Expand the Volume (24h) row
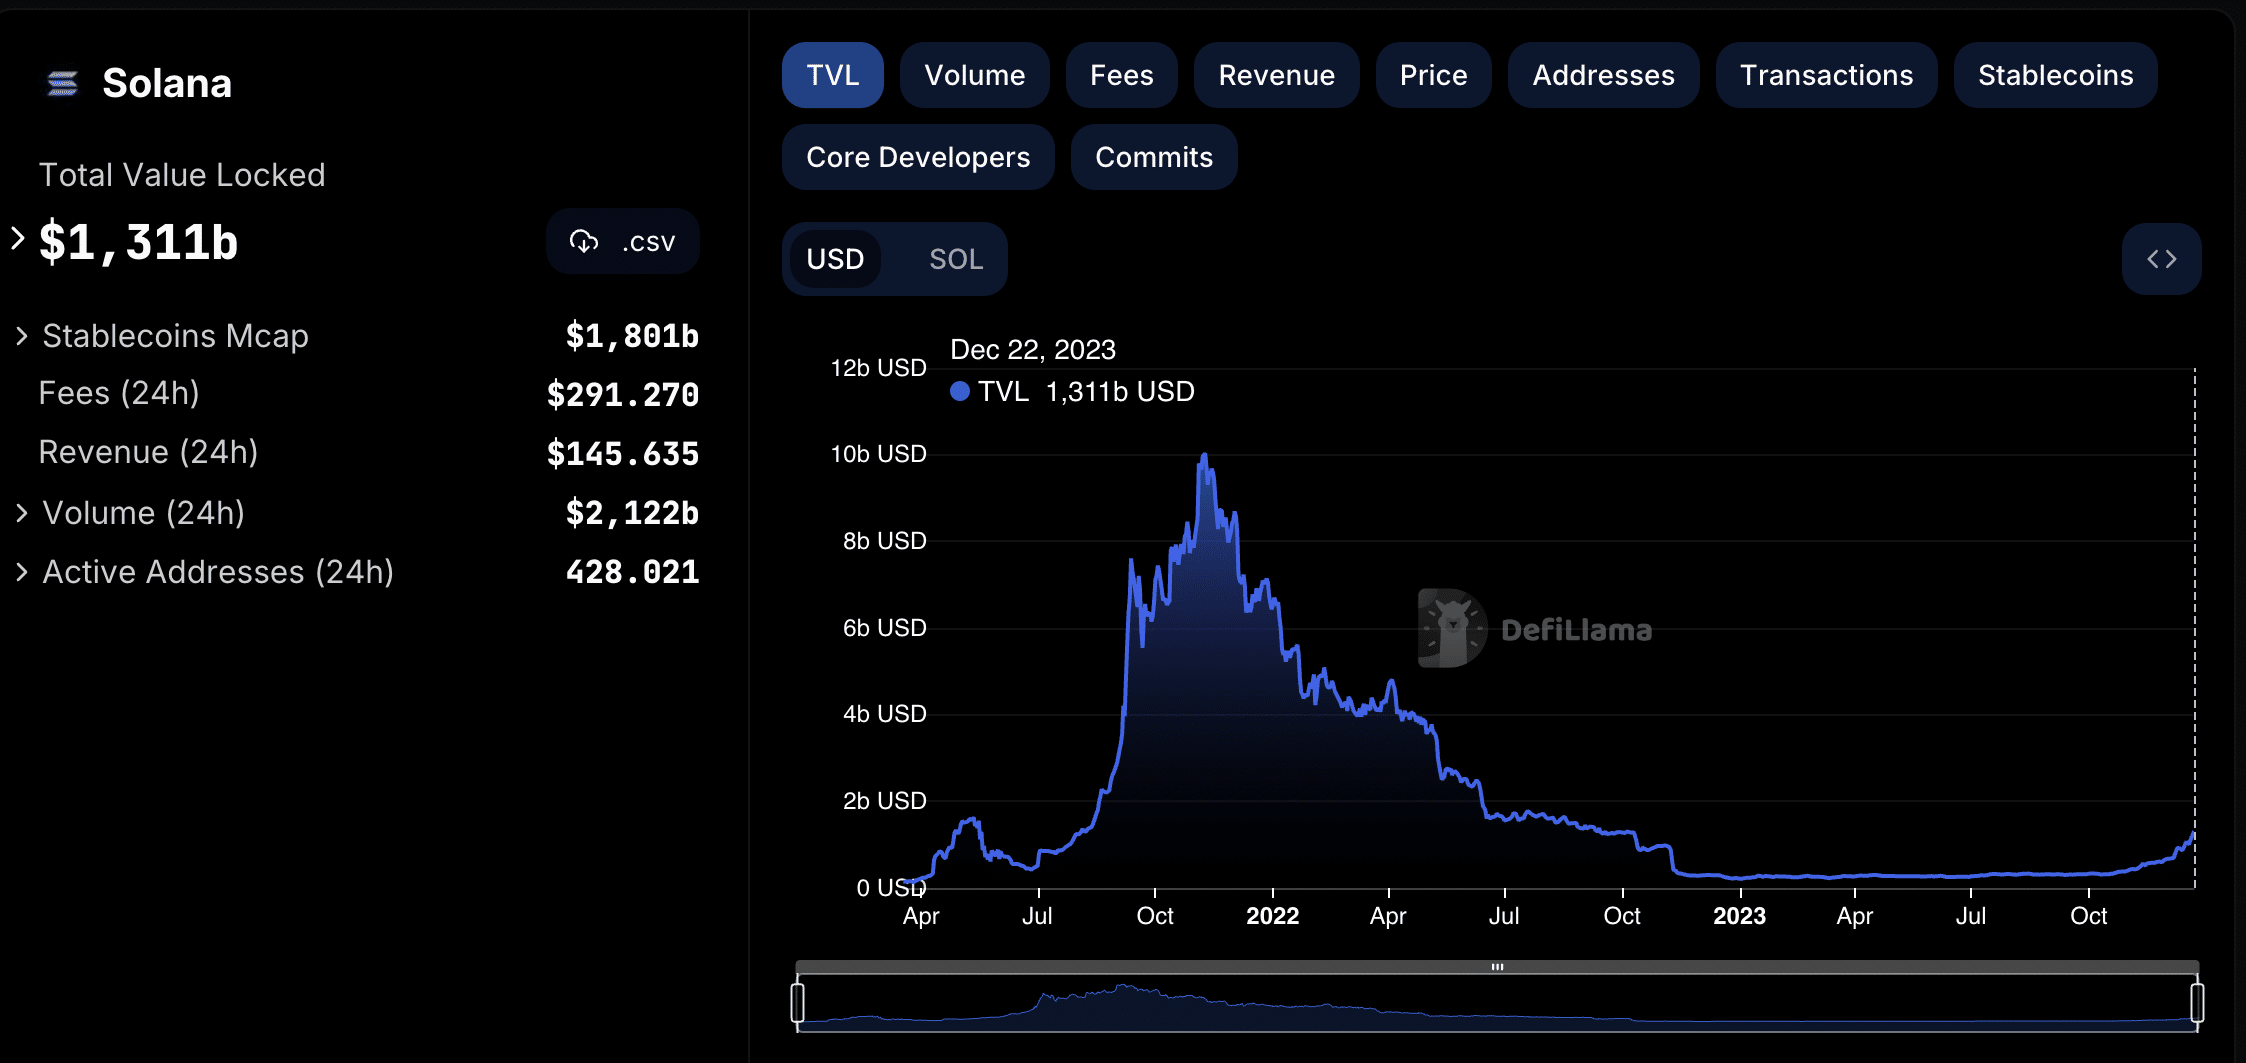 coord(22,513)
